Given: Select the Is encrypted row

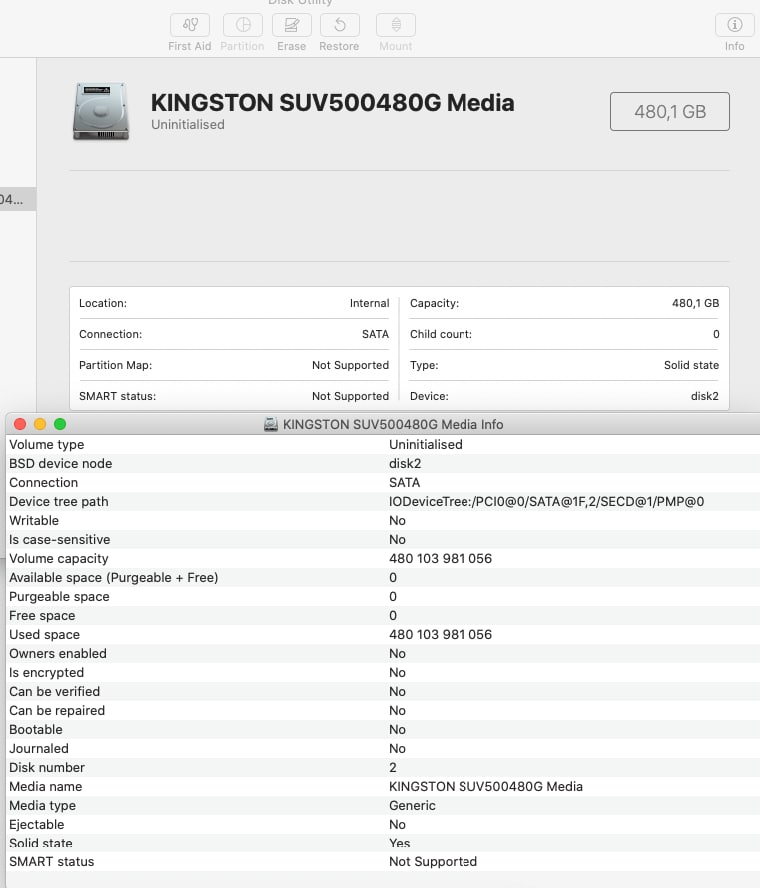Looking at the screenshot, I should [x=383, y=673].
